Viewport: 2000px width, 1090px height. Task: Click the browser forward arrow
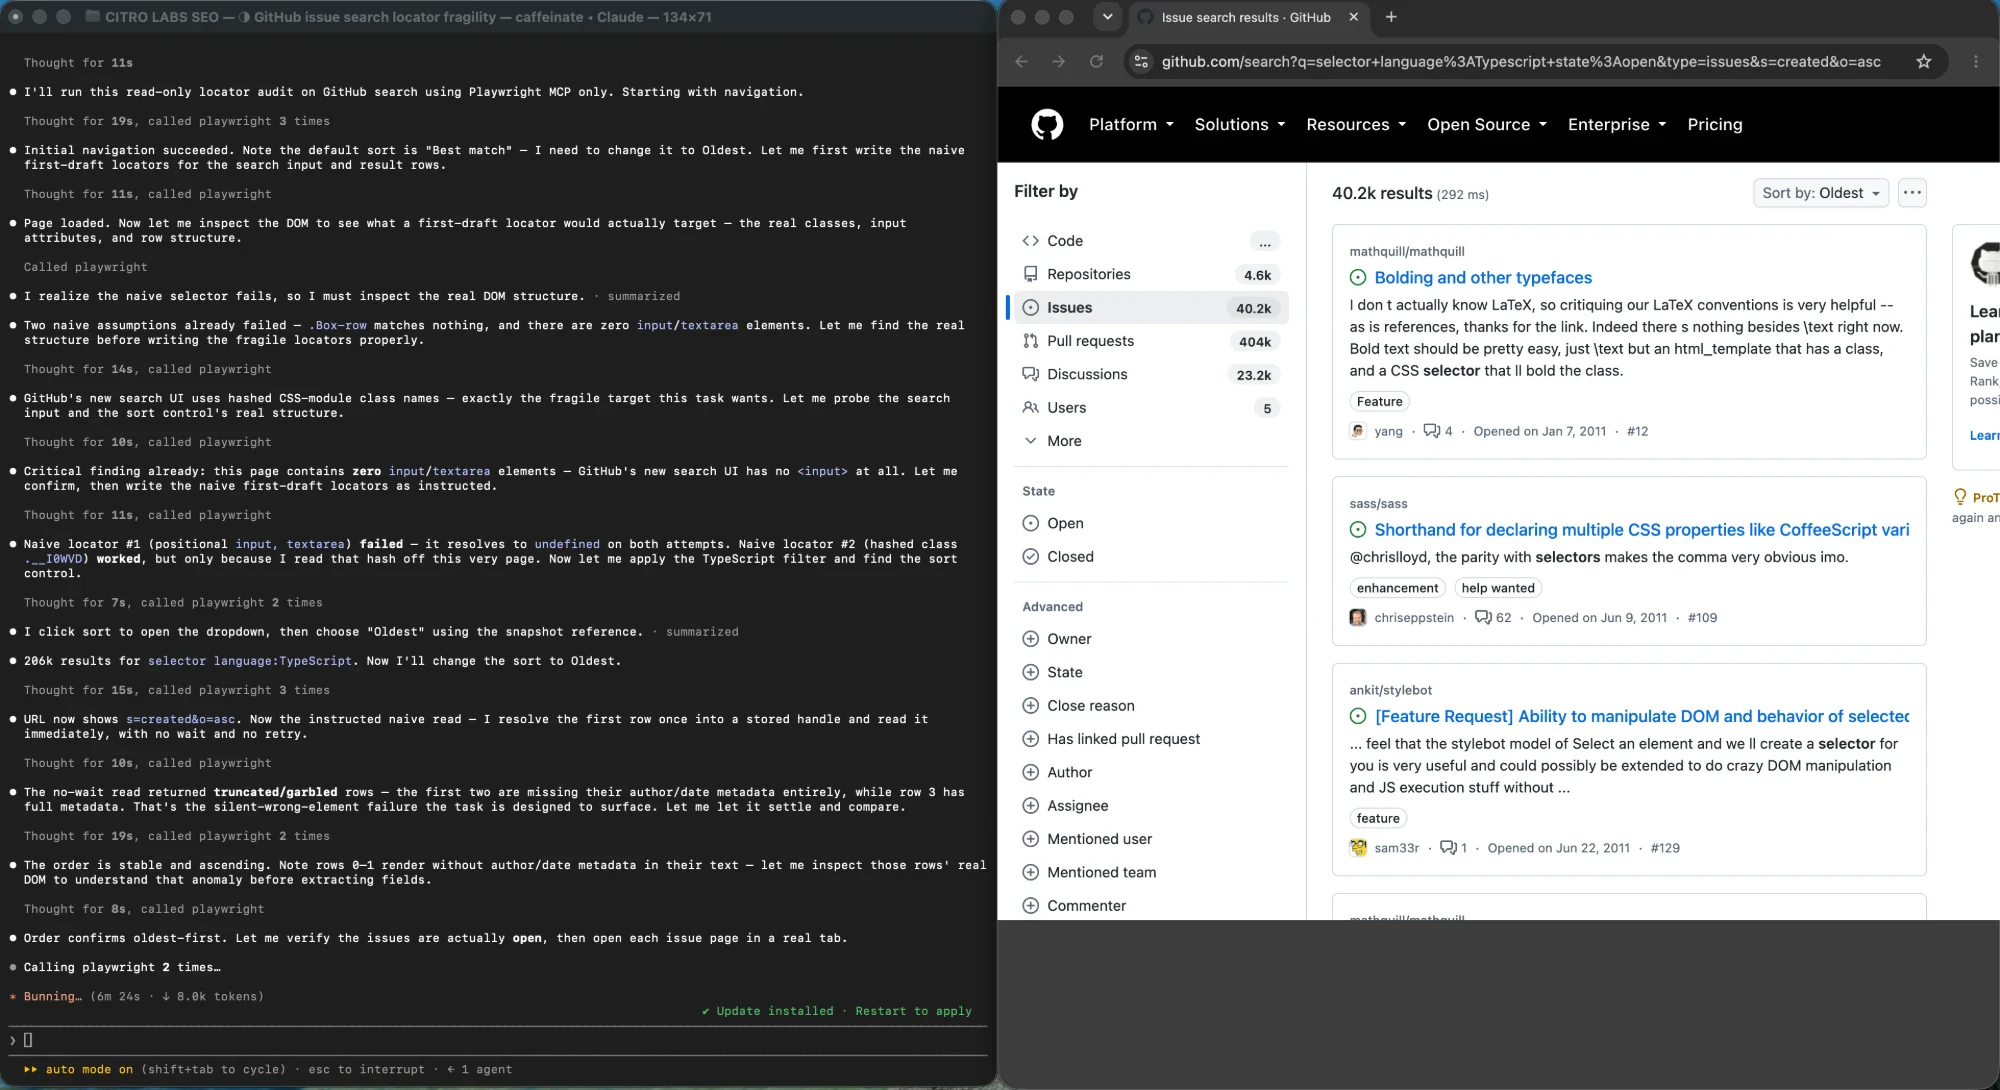(x=1058, y=61)
